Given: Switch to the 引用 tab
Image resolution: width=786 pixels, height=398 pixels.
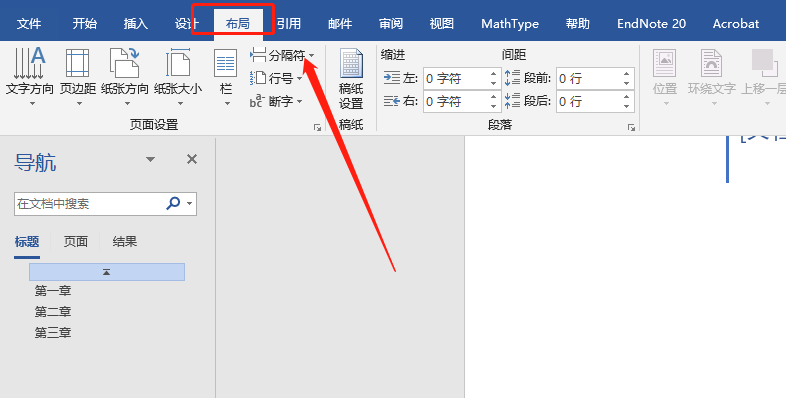Looking at the screenshot, I should (289, 24).
